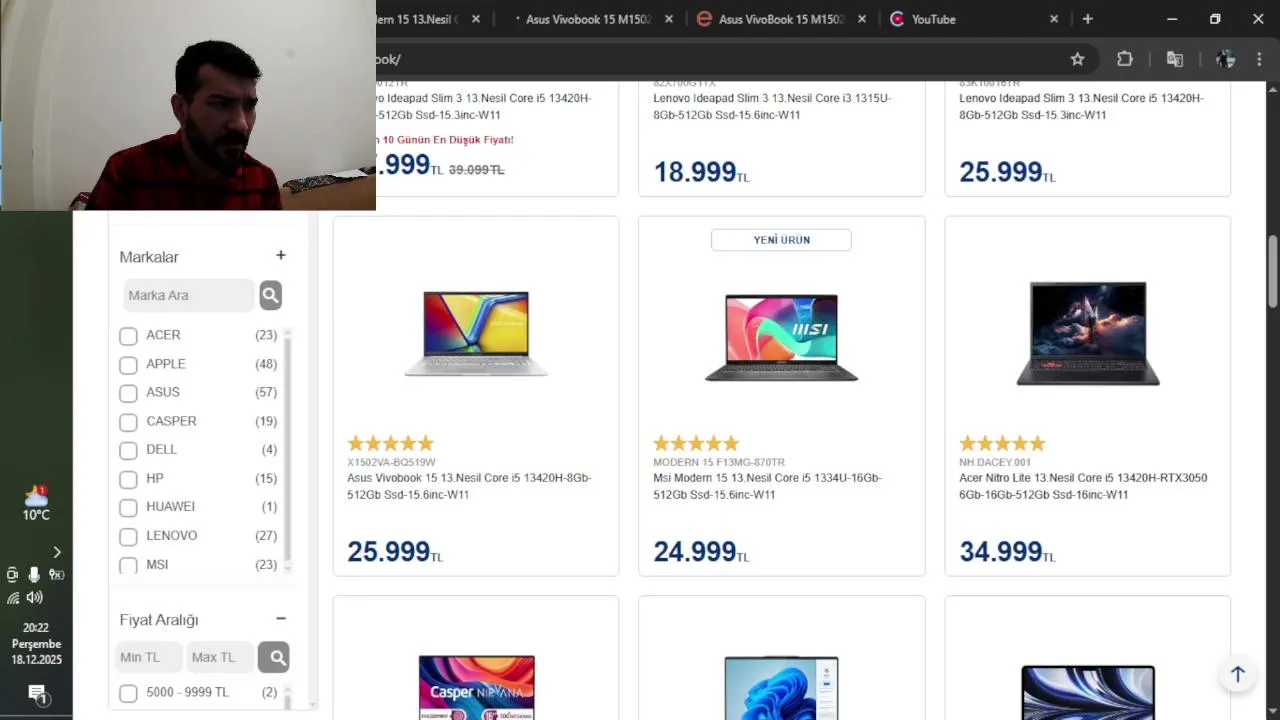Viewport: 1280px width, 720px height.
Task: Open the weather widget showing 10°C
Action: 36,503
